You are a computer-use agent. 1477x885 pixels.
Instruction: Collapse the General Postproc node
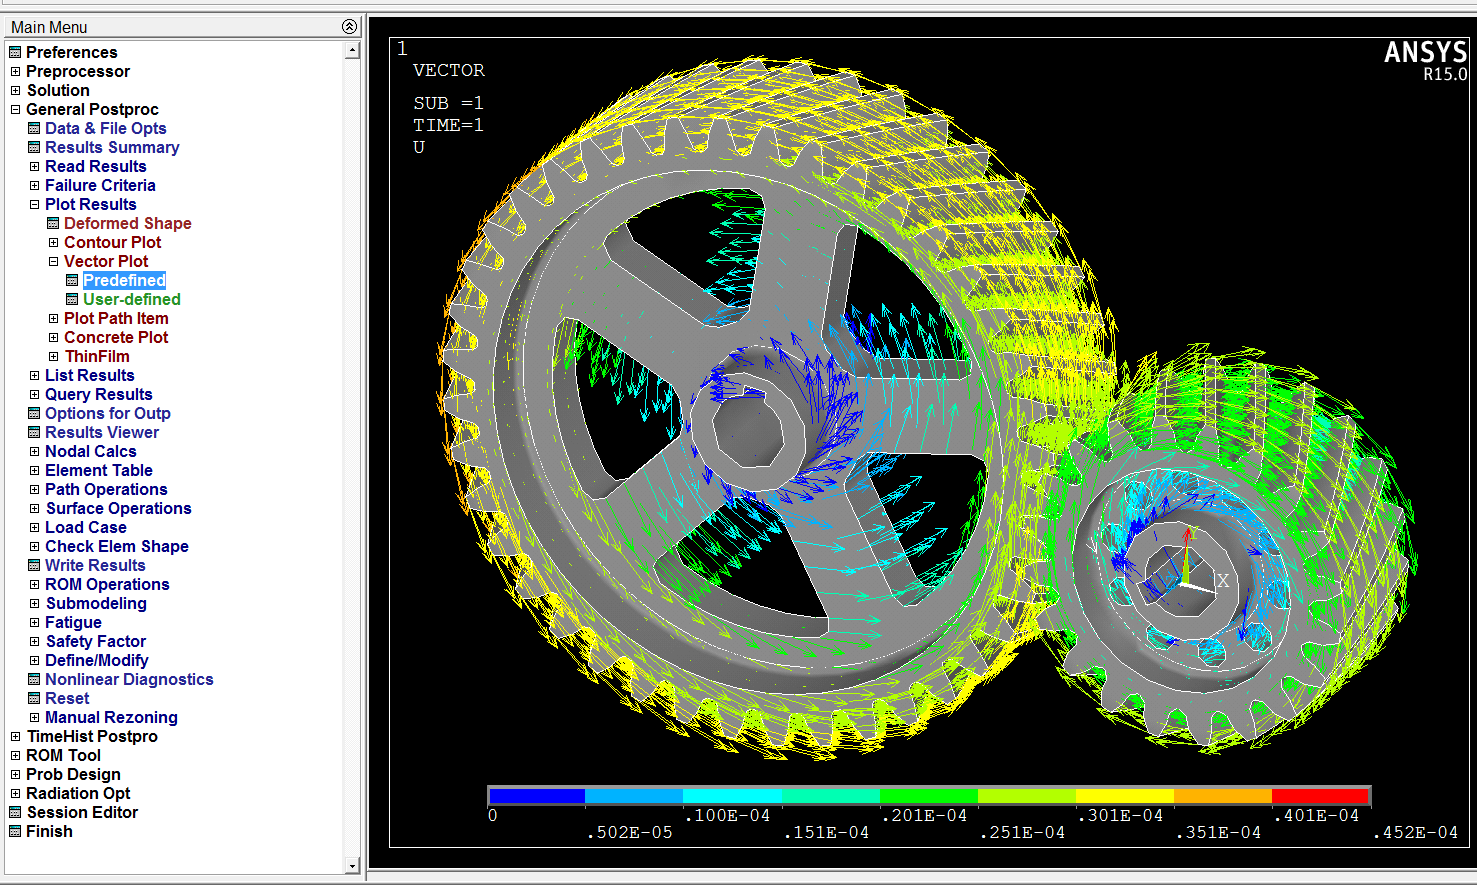[15, 109]
